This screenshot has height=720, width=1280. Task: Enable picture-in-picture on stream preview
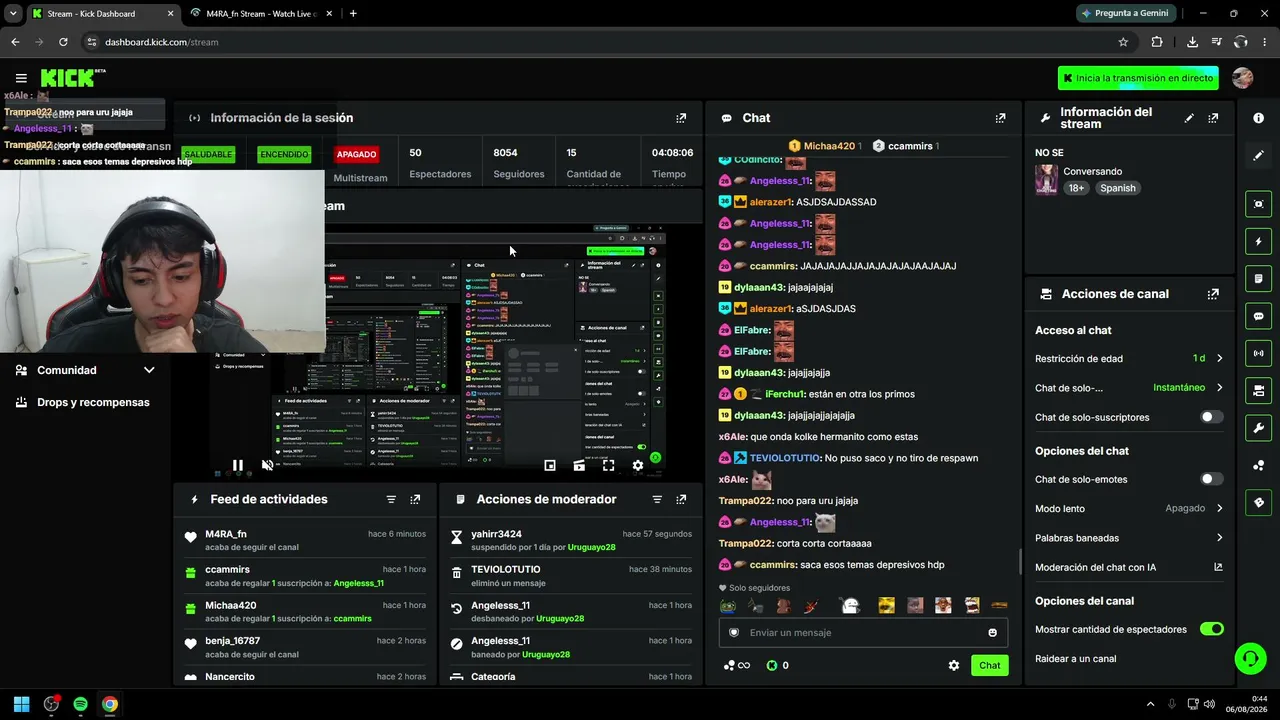(550, 465)
